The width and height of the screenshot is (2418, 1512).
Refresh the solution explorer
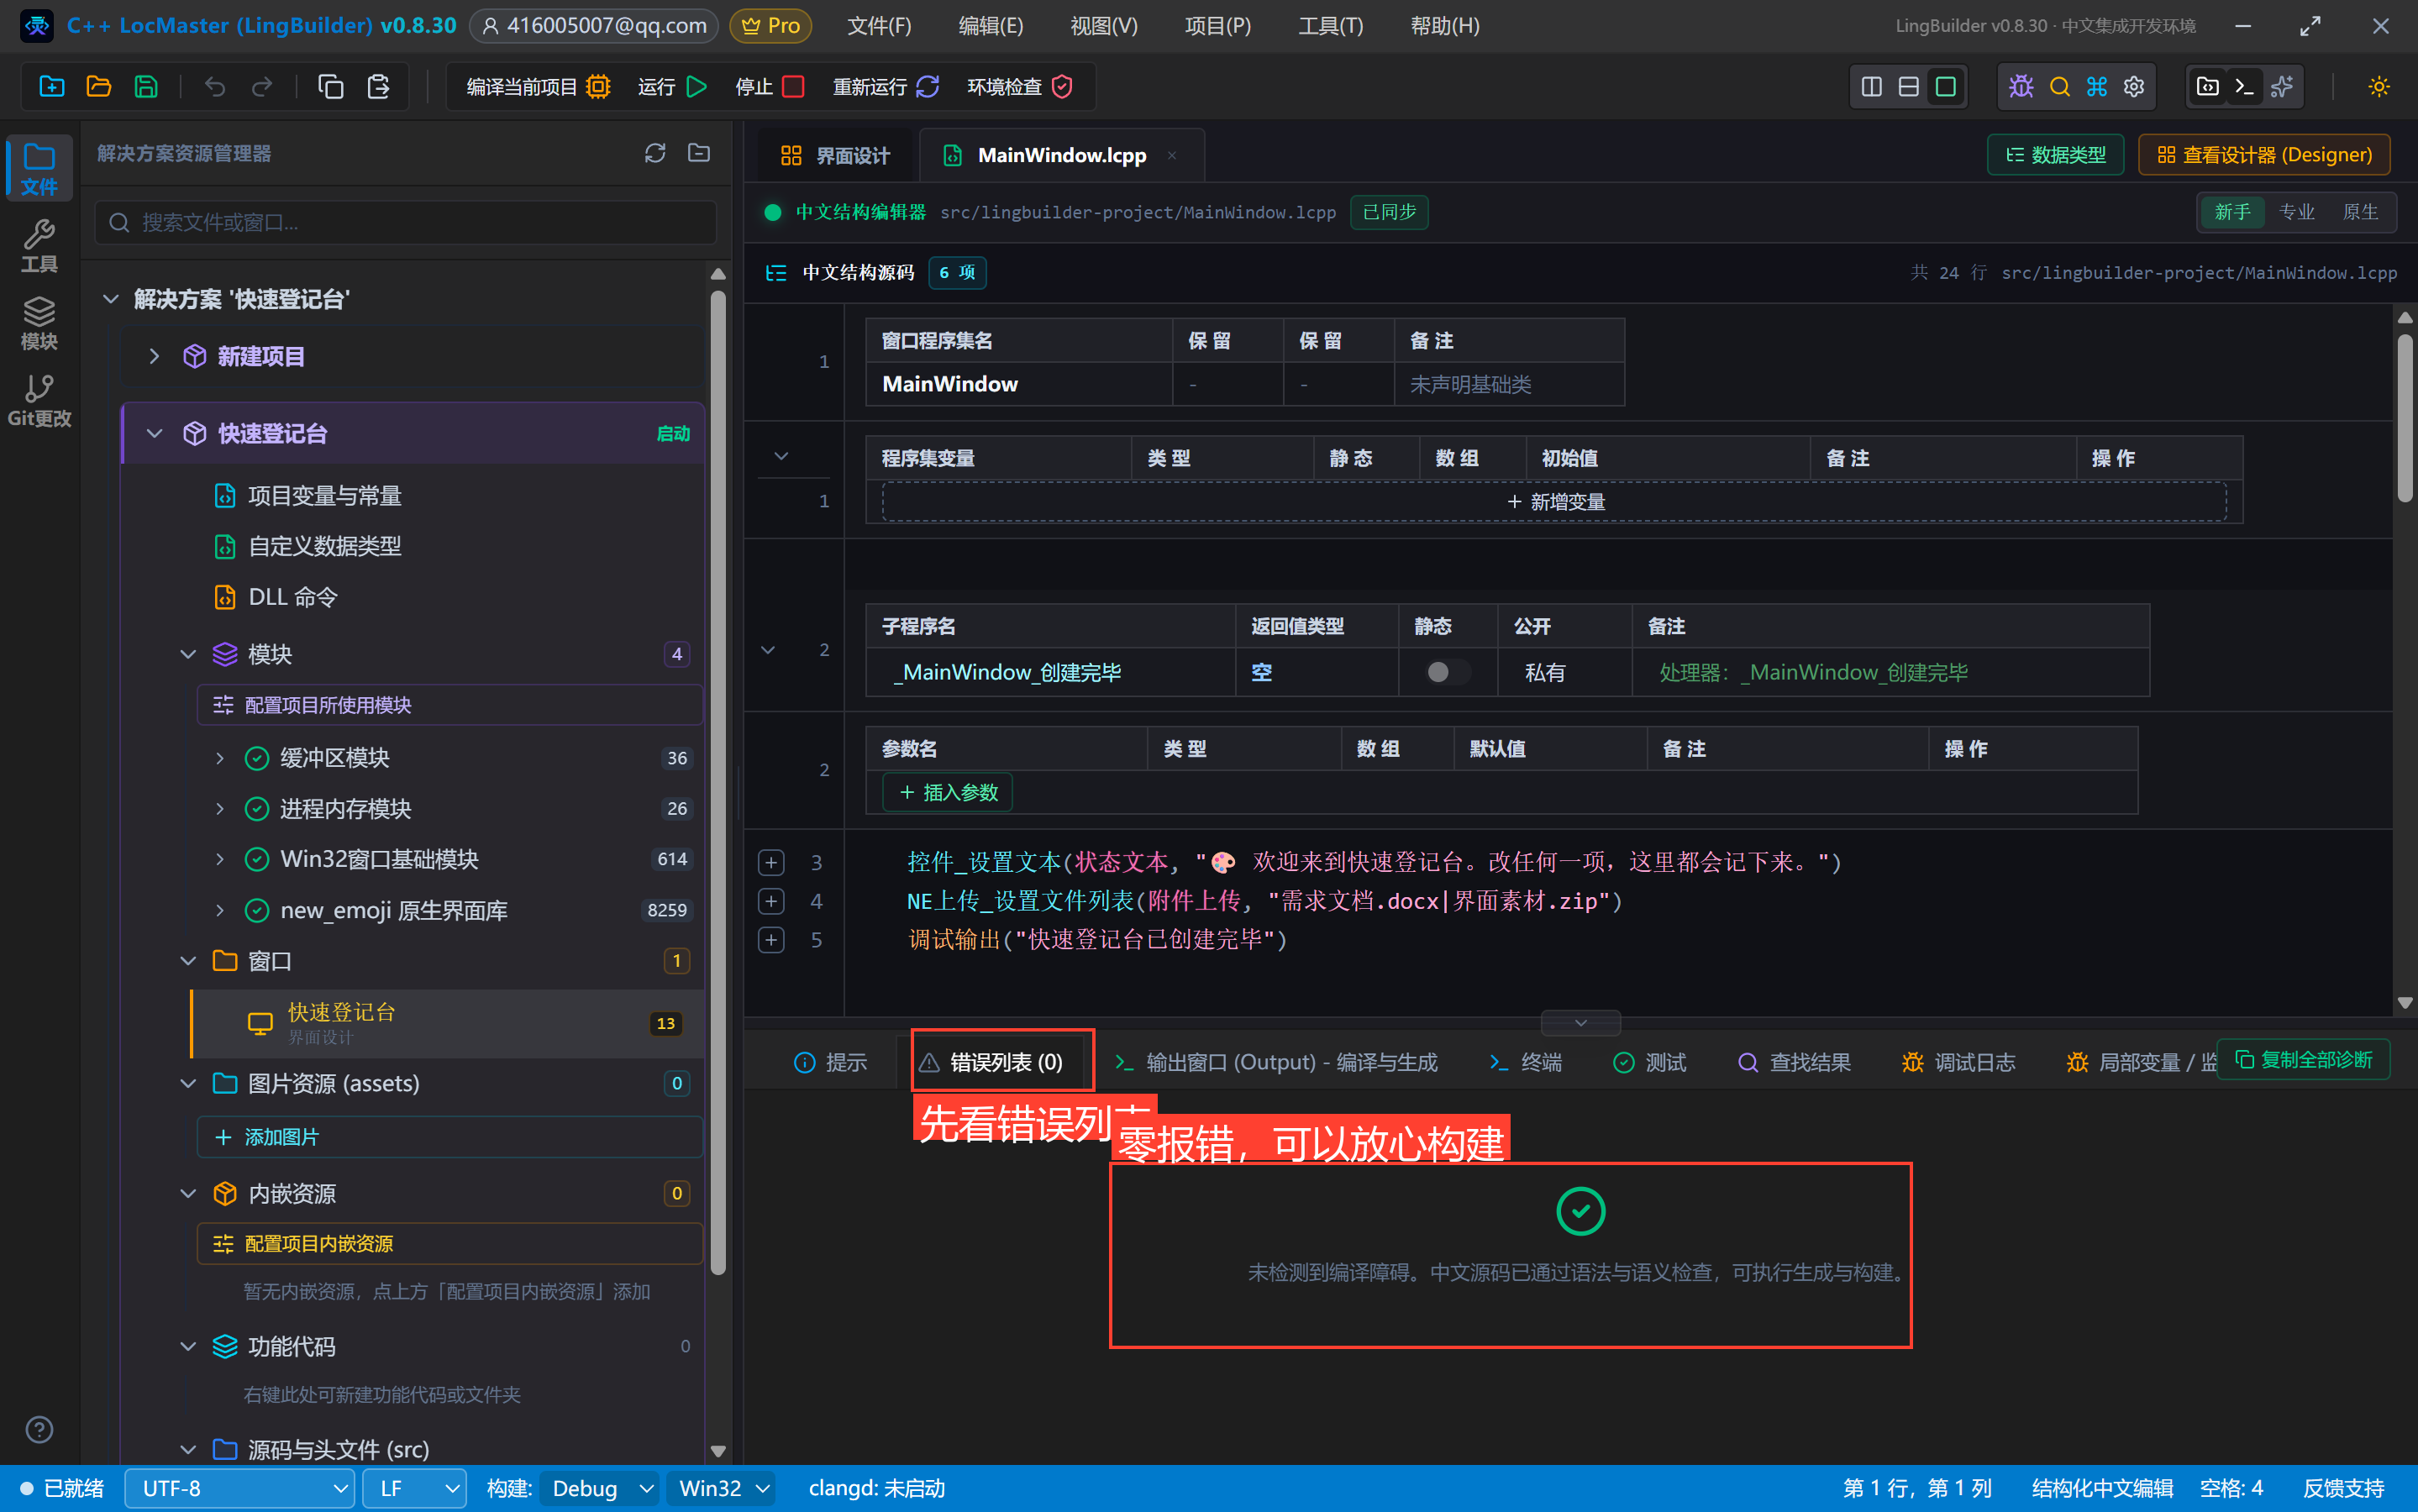(x=655, y=153)
